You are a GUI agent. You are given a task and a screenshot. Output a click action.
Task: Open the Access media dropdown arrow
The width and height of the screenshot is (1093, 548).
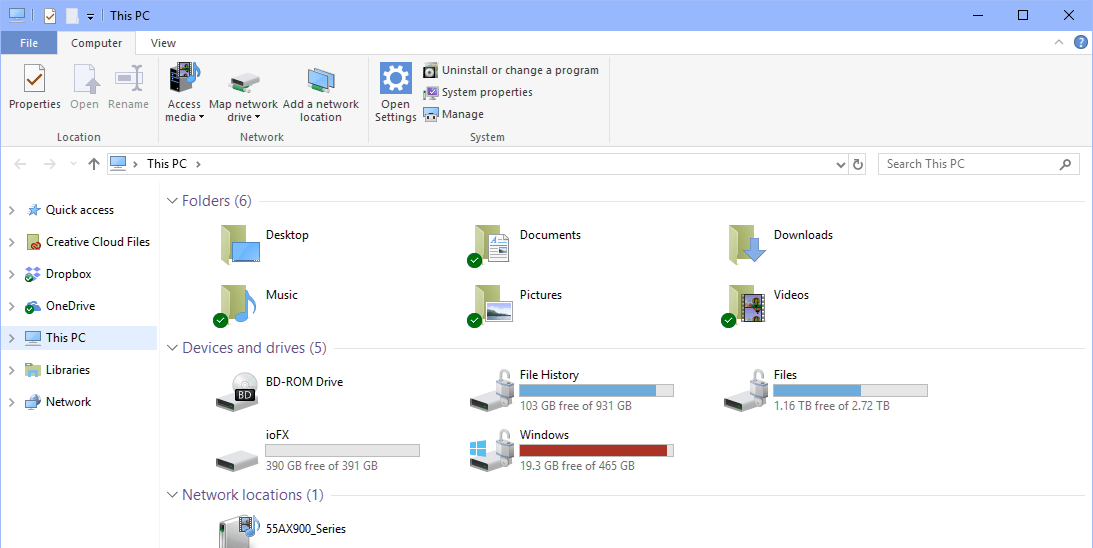point(201,117)
